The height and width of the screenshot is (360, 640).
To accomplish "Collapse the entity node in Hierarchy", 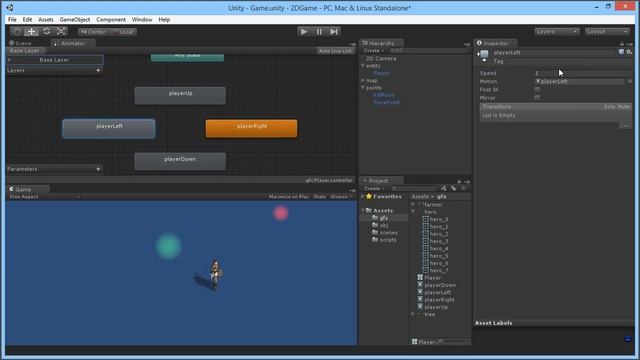I will (x=362, y=66).
